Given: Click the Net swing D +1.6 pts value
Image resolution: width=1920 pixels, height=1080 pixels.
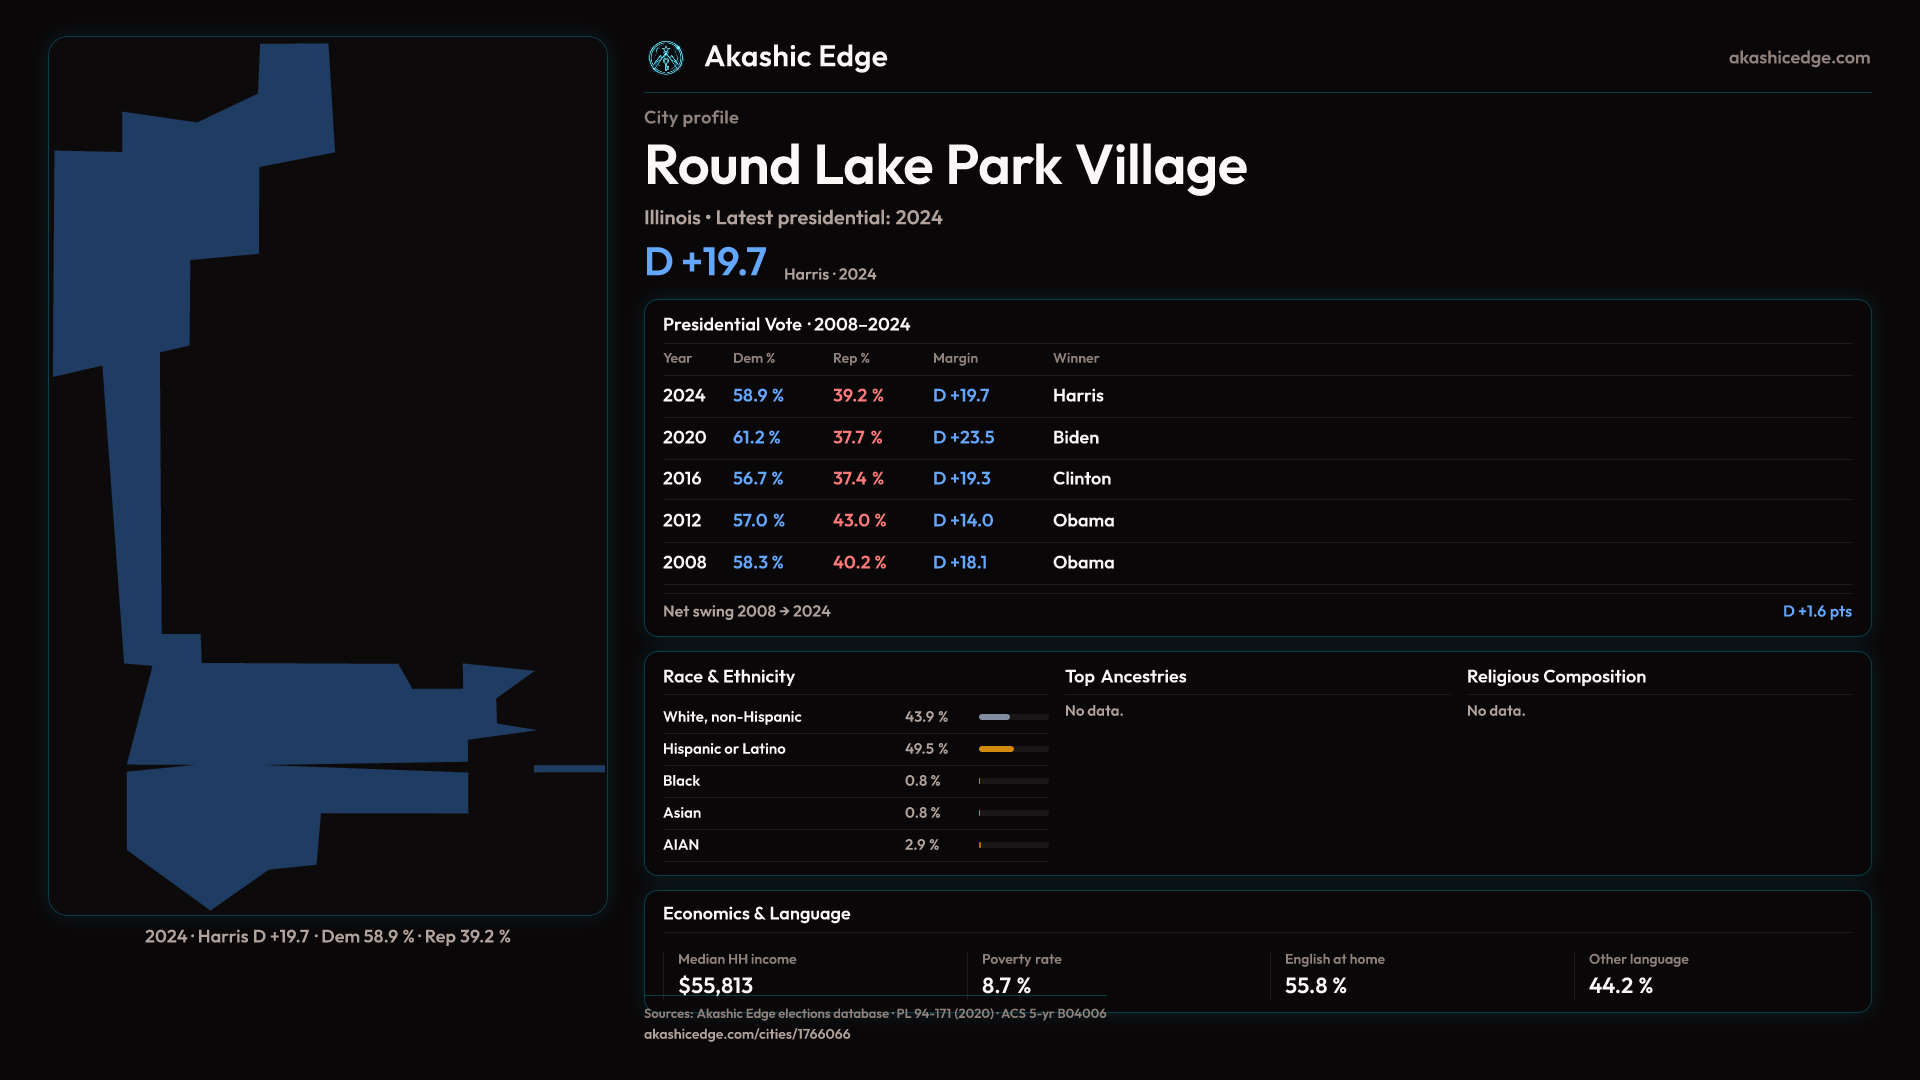Looking at the screenshot, I should tap(1816, 611).
